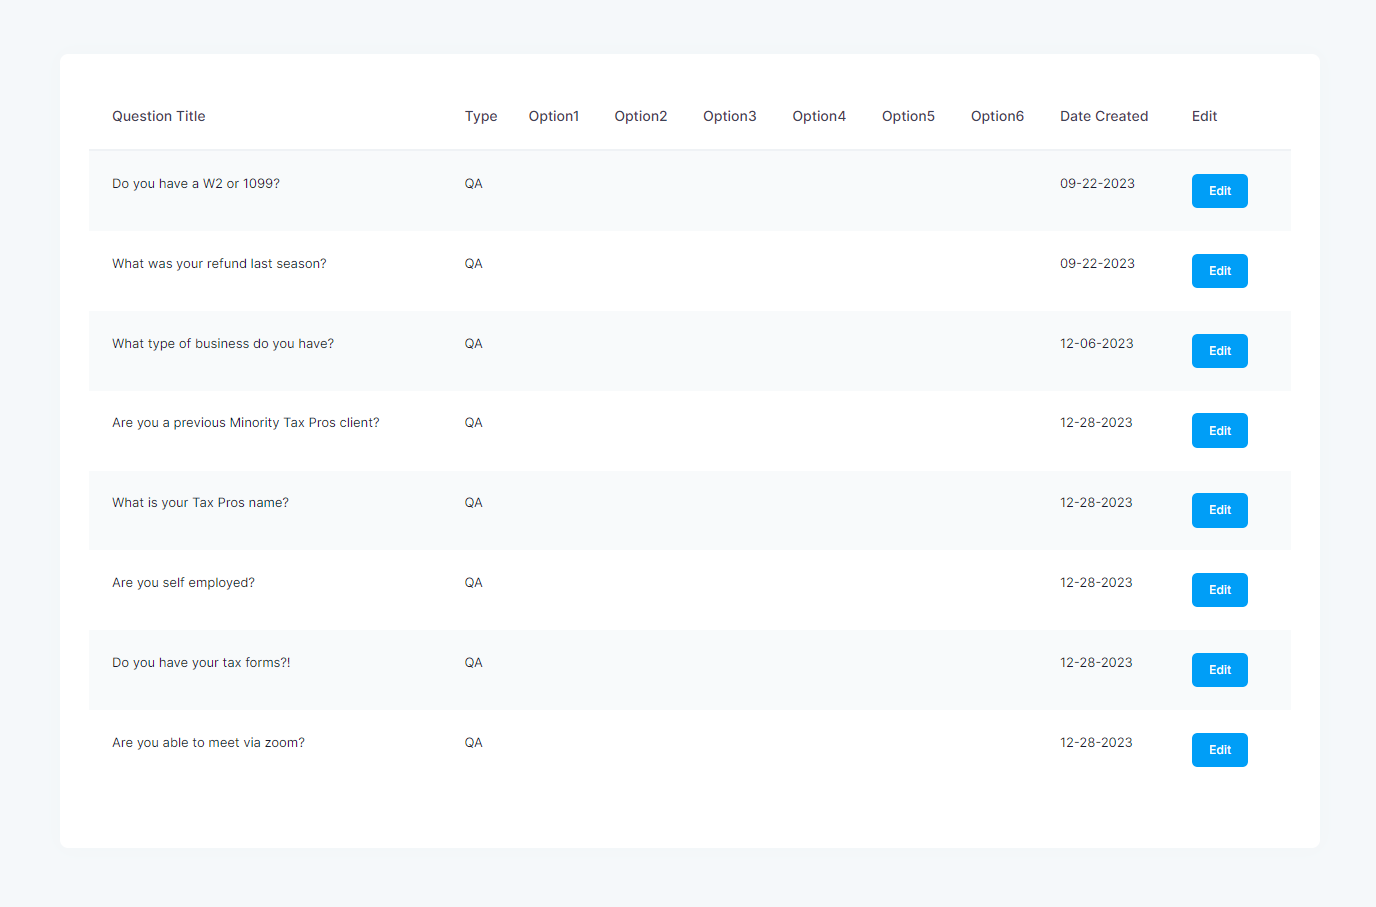Select "Are you able to meet via zoom?" text
The height and width of the screenshot is (907, 1376).
click(x=208, y=743)
